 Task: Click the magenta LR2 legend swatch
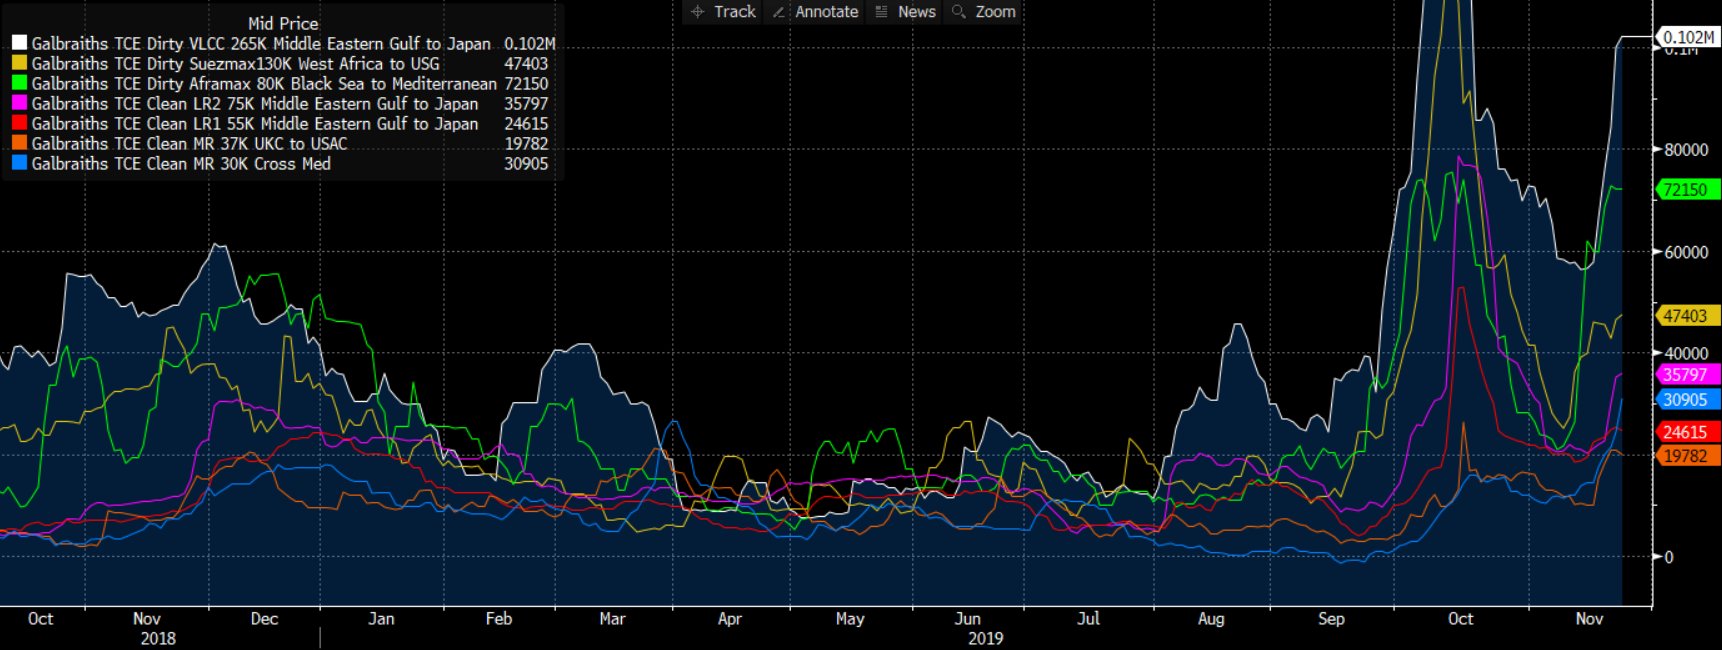[19, 104]
